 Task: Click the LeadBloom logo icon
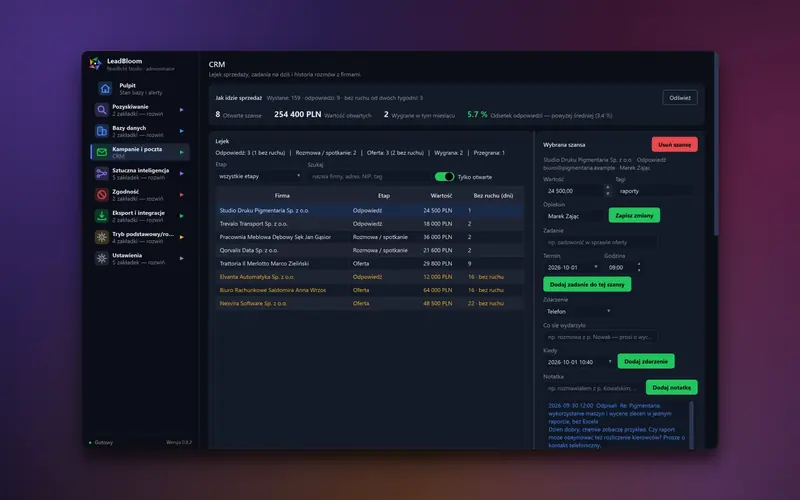[95, 64]
